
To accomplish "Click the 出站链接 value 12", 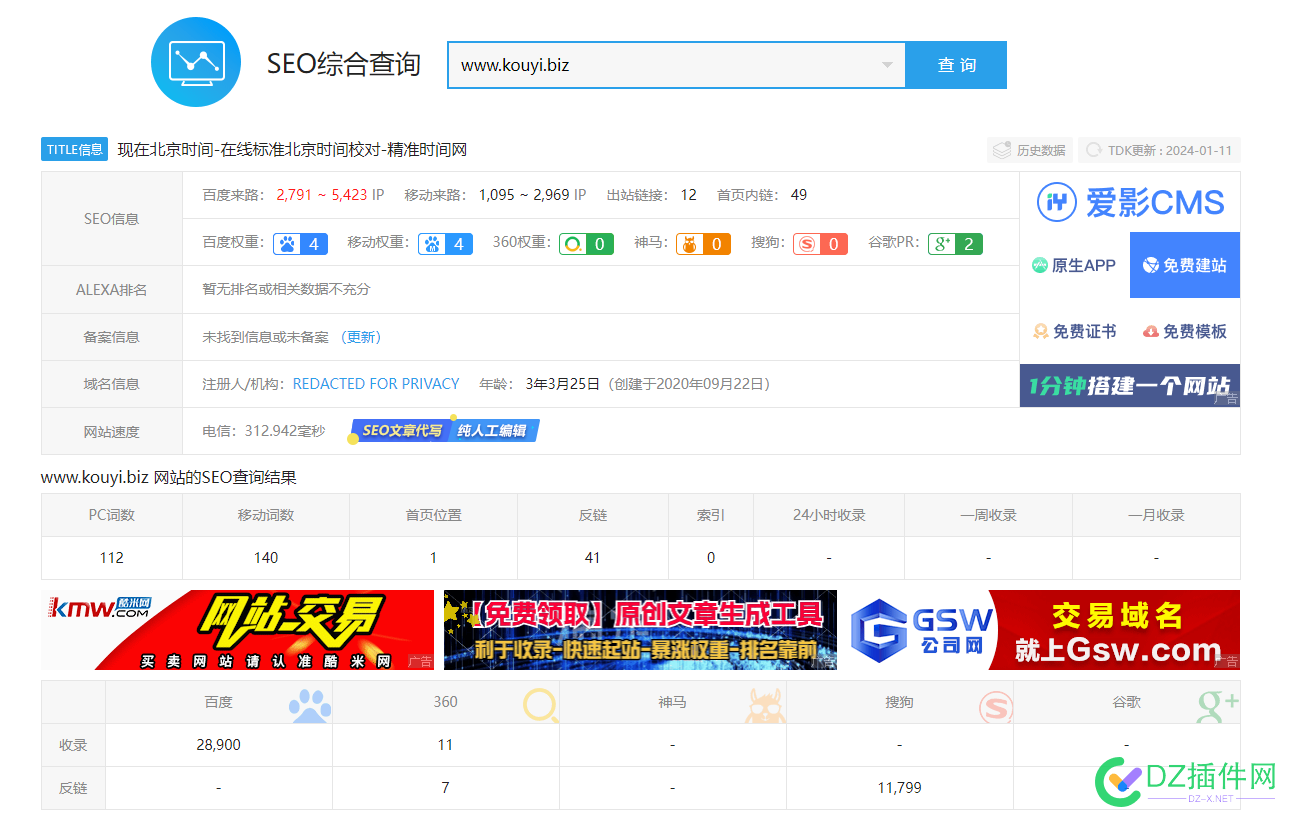I will [688, 195].
